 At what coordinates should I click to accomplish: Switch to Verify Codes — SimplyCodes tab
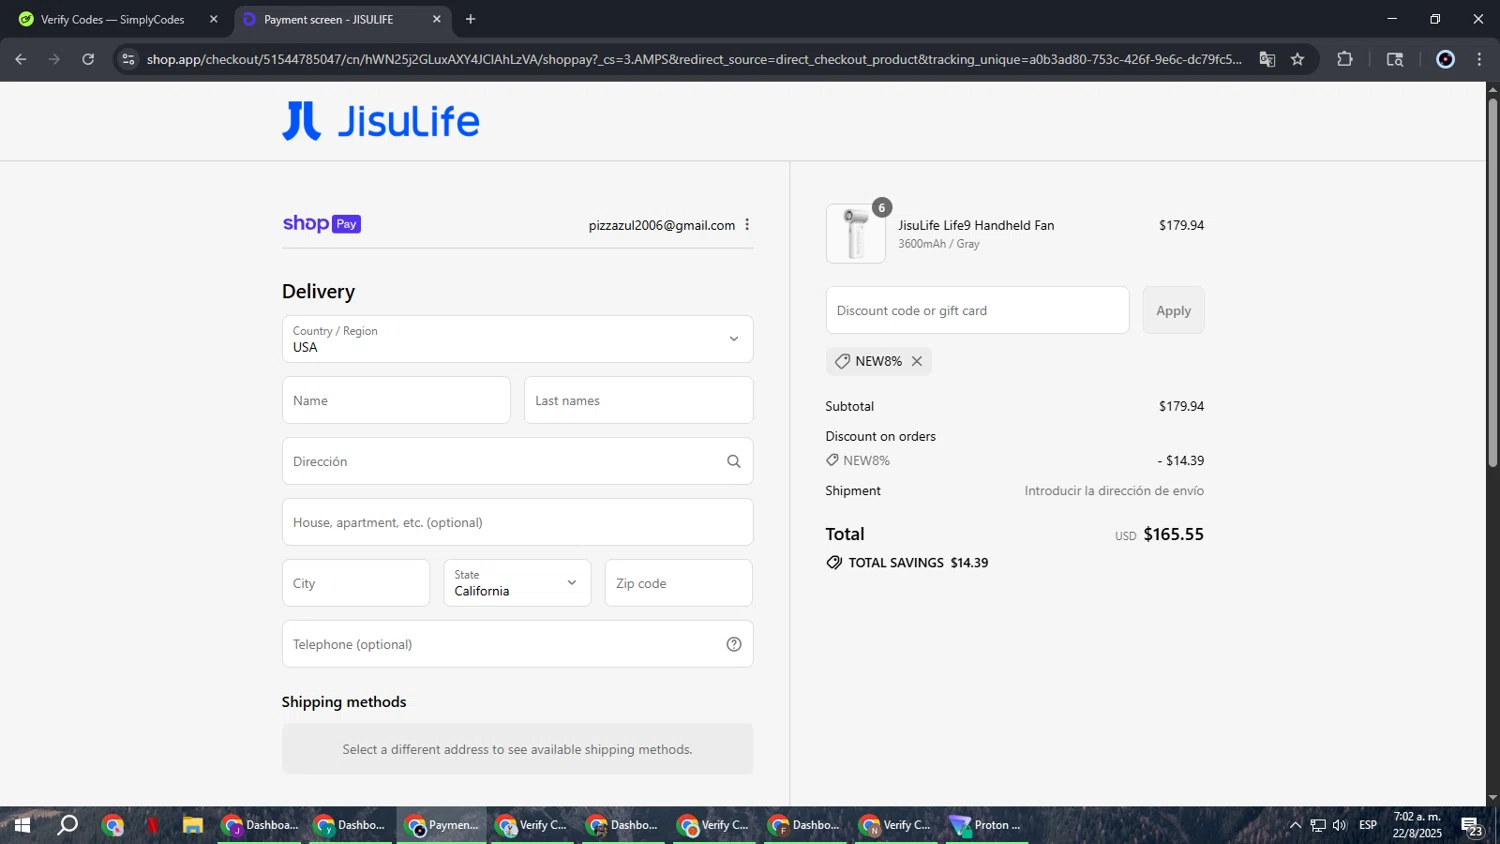point(112,19)
